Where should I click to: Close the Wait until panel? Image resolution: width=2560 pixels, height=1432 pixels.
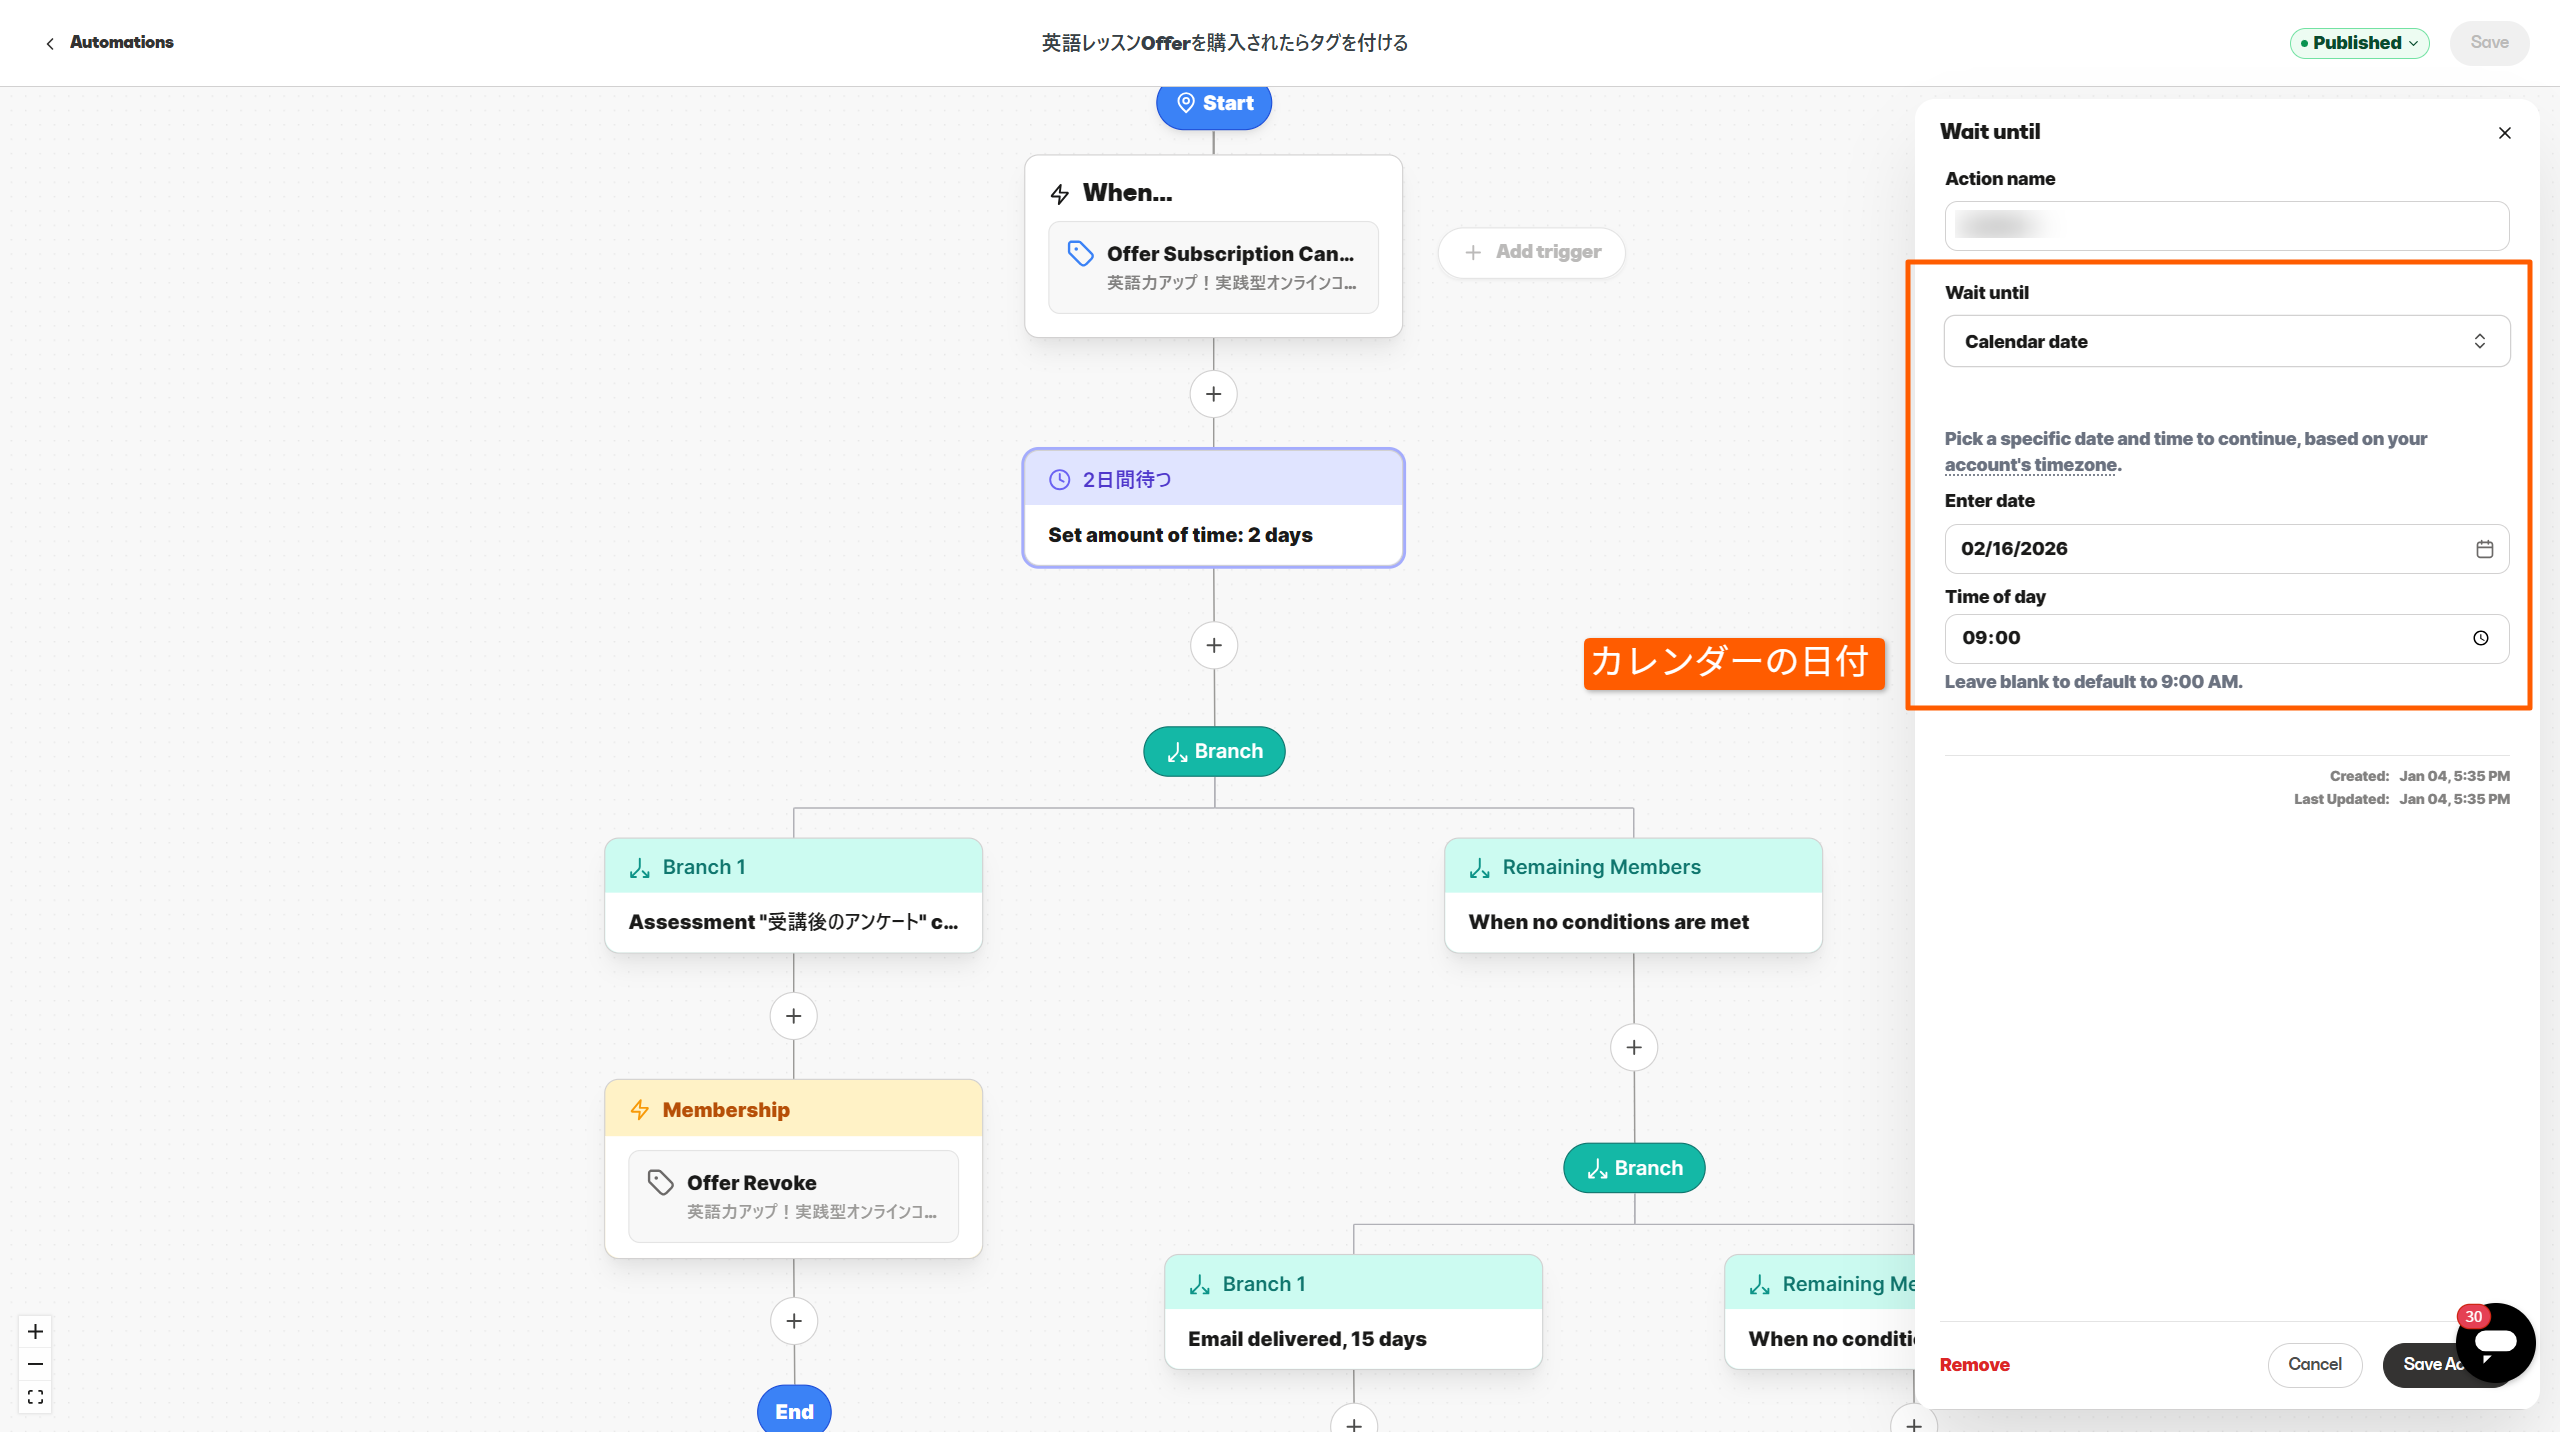pos(2504,133)
